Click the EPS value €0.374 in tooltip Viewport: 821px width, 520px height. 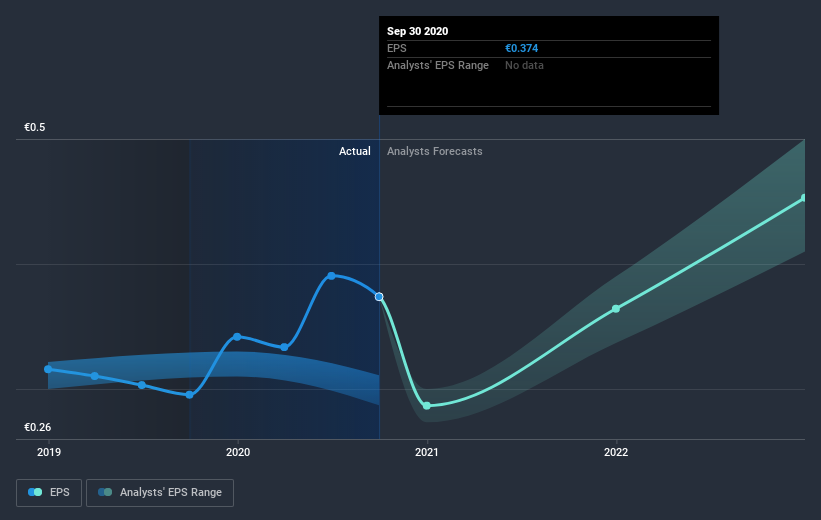tap(522, 48)
